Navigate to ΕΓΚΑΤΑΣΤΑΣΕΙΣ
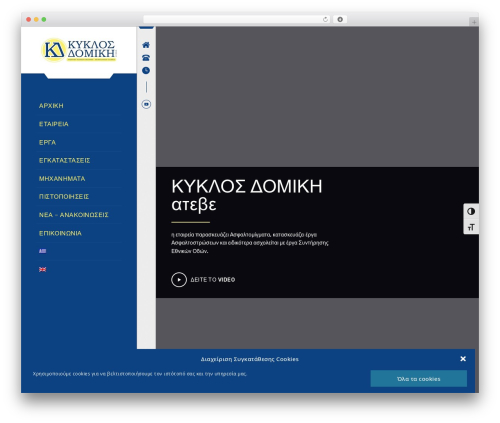 [64, 160]
